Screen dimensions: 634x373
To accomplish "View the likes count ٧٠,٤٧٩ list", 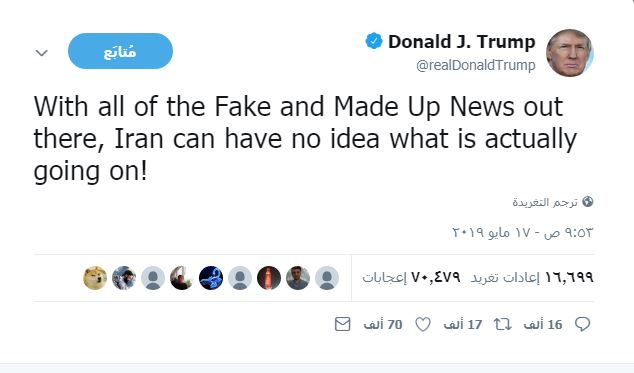I will click(411, 277).
